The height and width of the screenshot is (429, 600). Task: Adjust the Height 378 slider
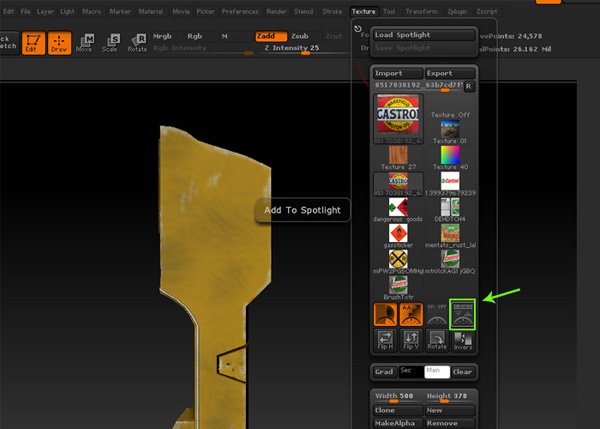(450, 397)
